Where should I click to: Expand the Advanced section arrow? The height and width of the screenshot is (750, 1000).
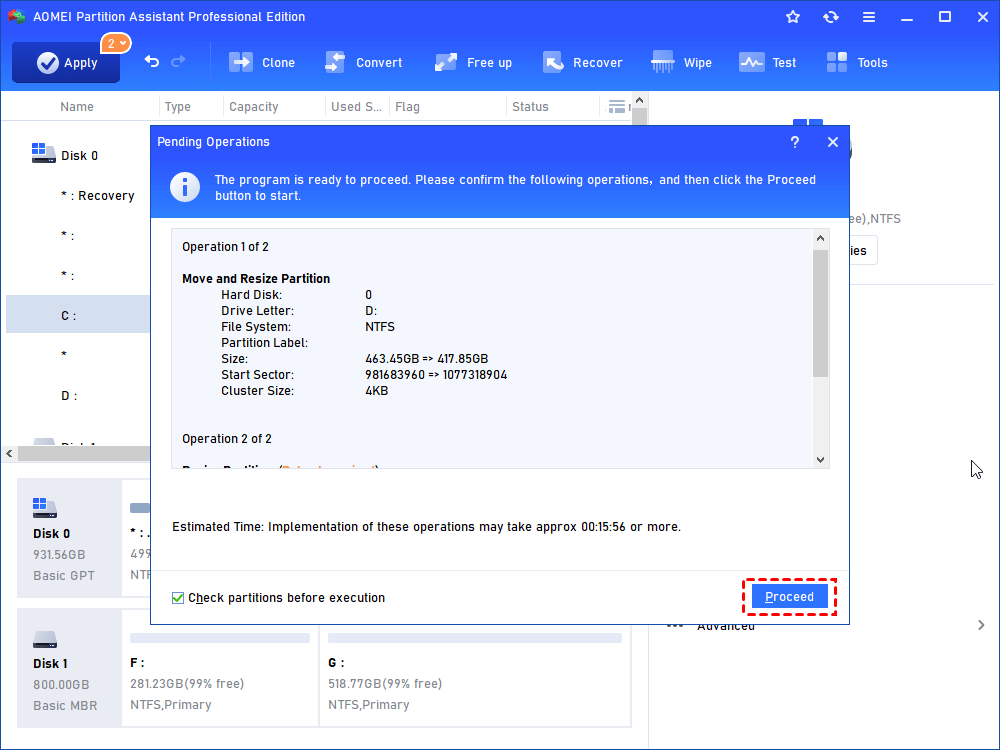981,625
